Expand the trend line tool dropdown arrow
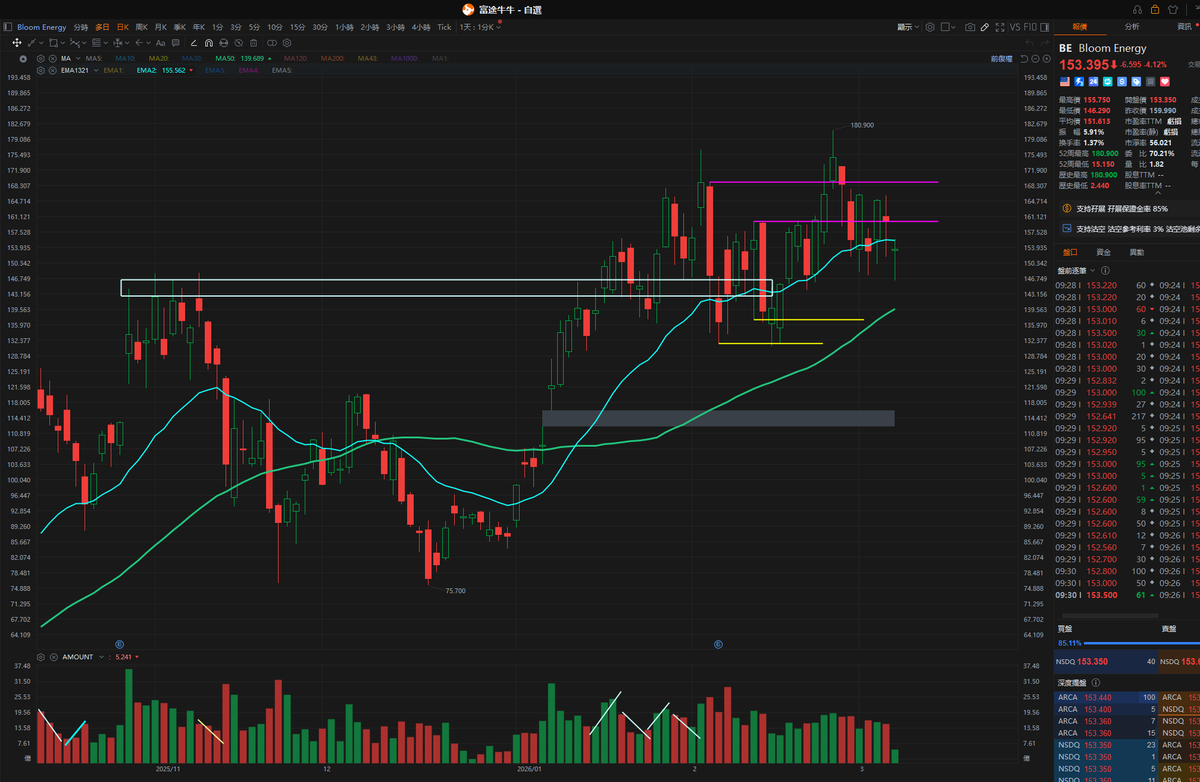 click(x=42, y=44)
